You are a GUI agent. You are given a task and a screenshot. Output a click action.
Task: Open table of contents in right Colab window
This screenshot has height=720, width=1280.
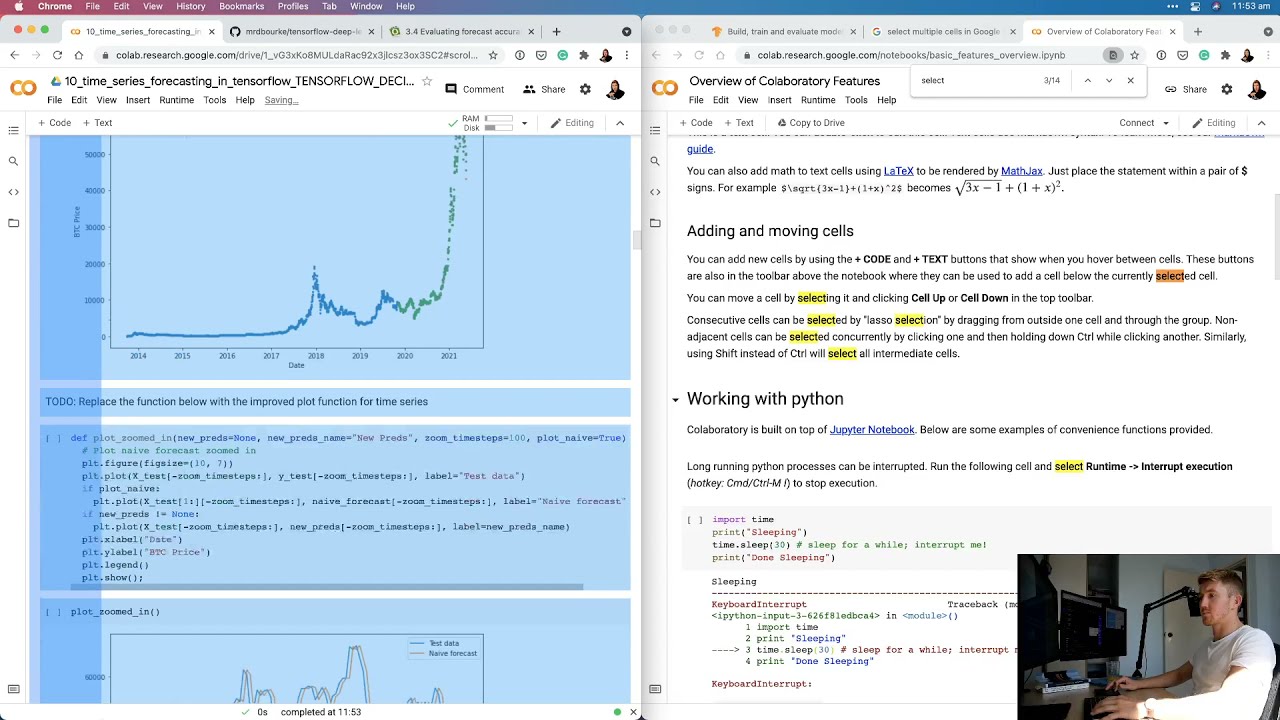[655, 130]
